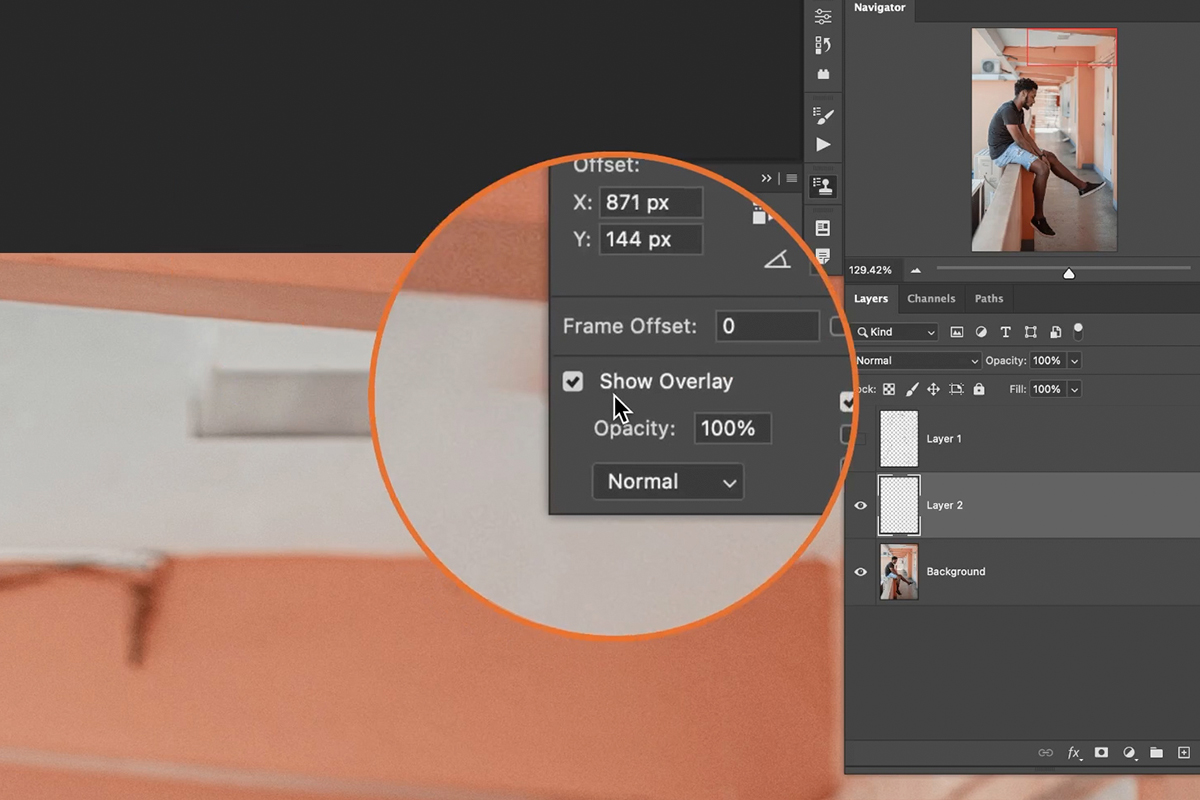Lock image pixels brush icon
1200x800 pixels.
coord(911,389)
